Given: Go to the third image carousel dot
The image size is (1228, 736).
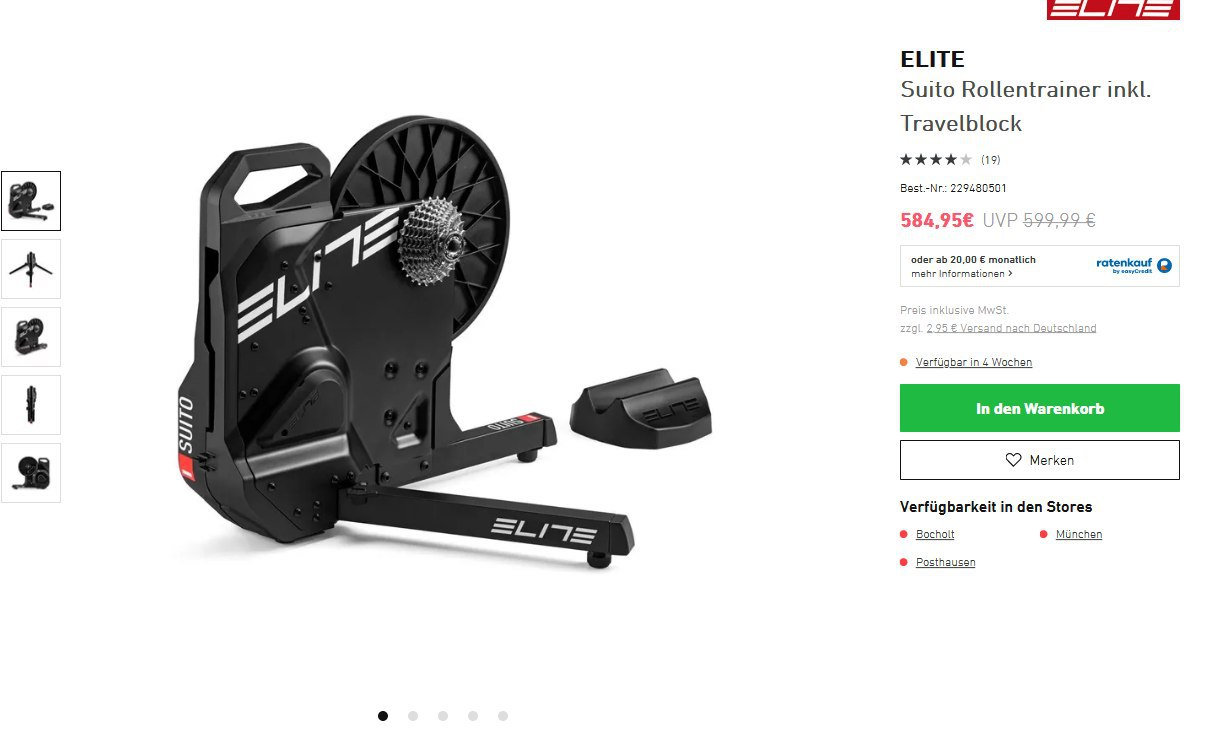Looking at the screenshot, I should (443, 716).
